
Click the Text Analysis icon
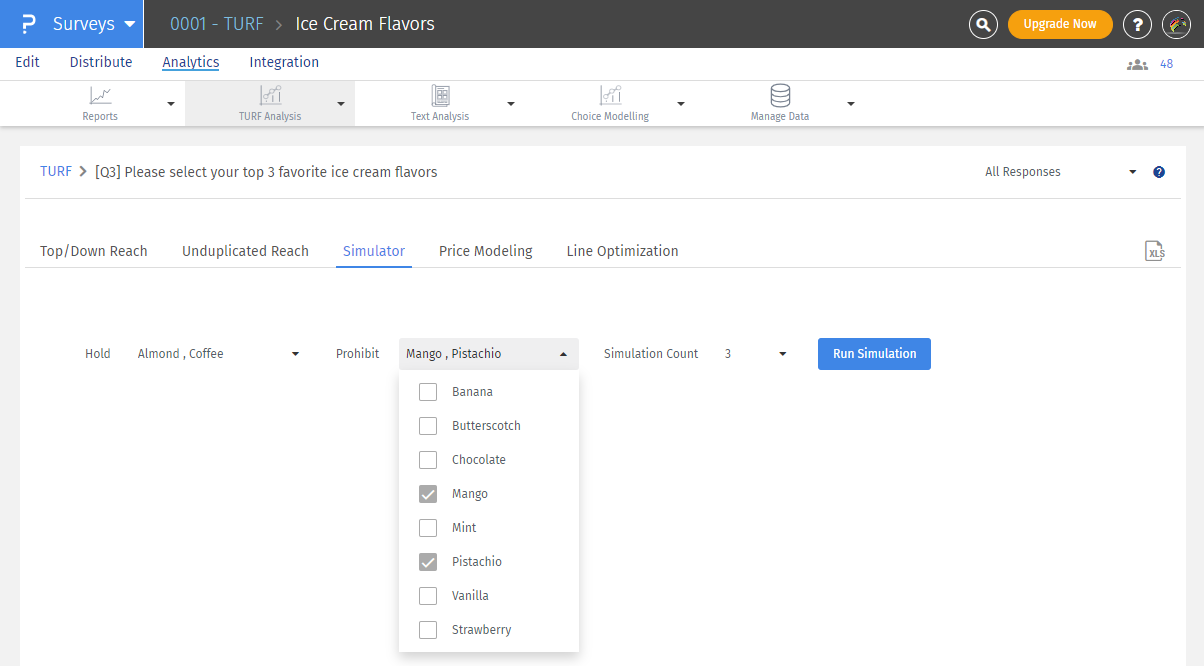coord(440,96)
